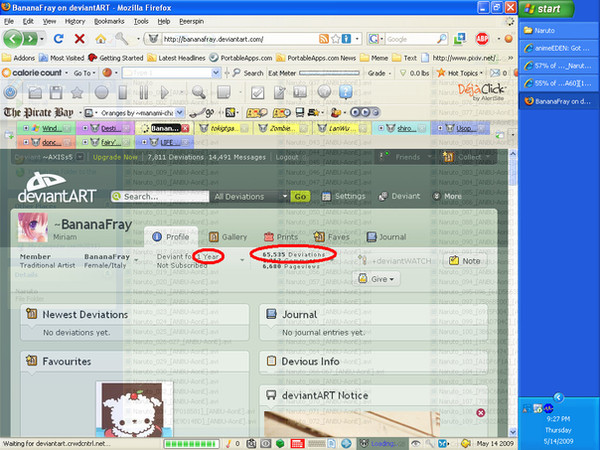Stop loading with the red X
Image resolution: width=600 pixels, height=450 pixels.
[80, 39]
